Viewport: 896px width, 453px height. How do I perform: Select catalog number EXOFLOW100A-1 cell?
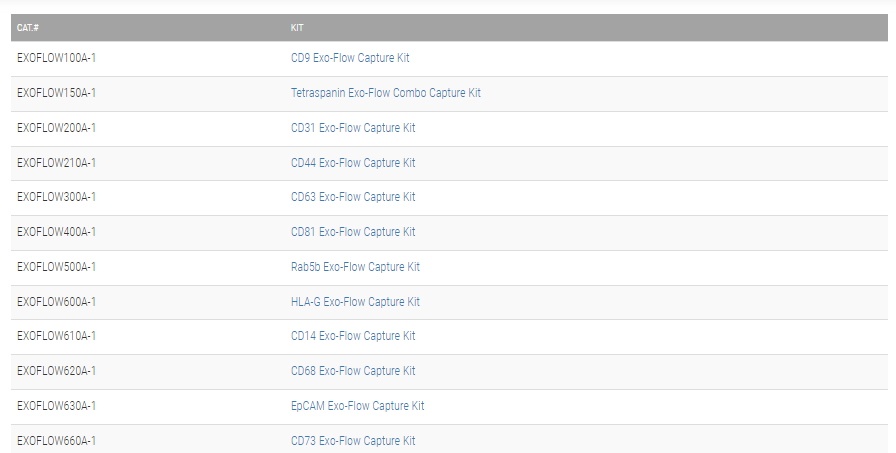(56, 58)
